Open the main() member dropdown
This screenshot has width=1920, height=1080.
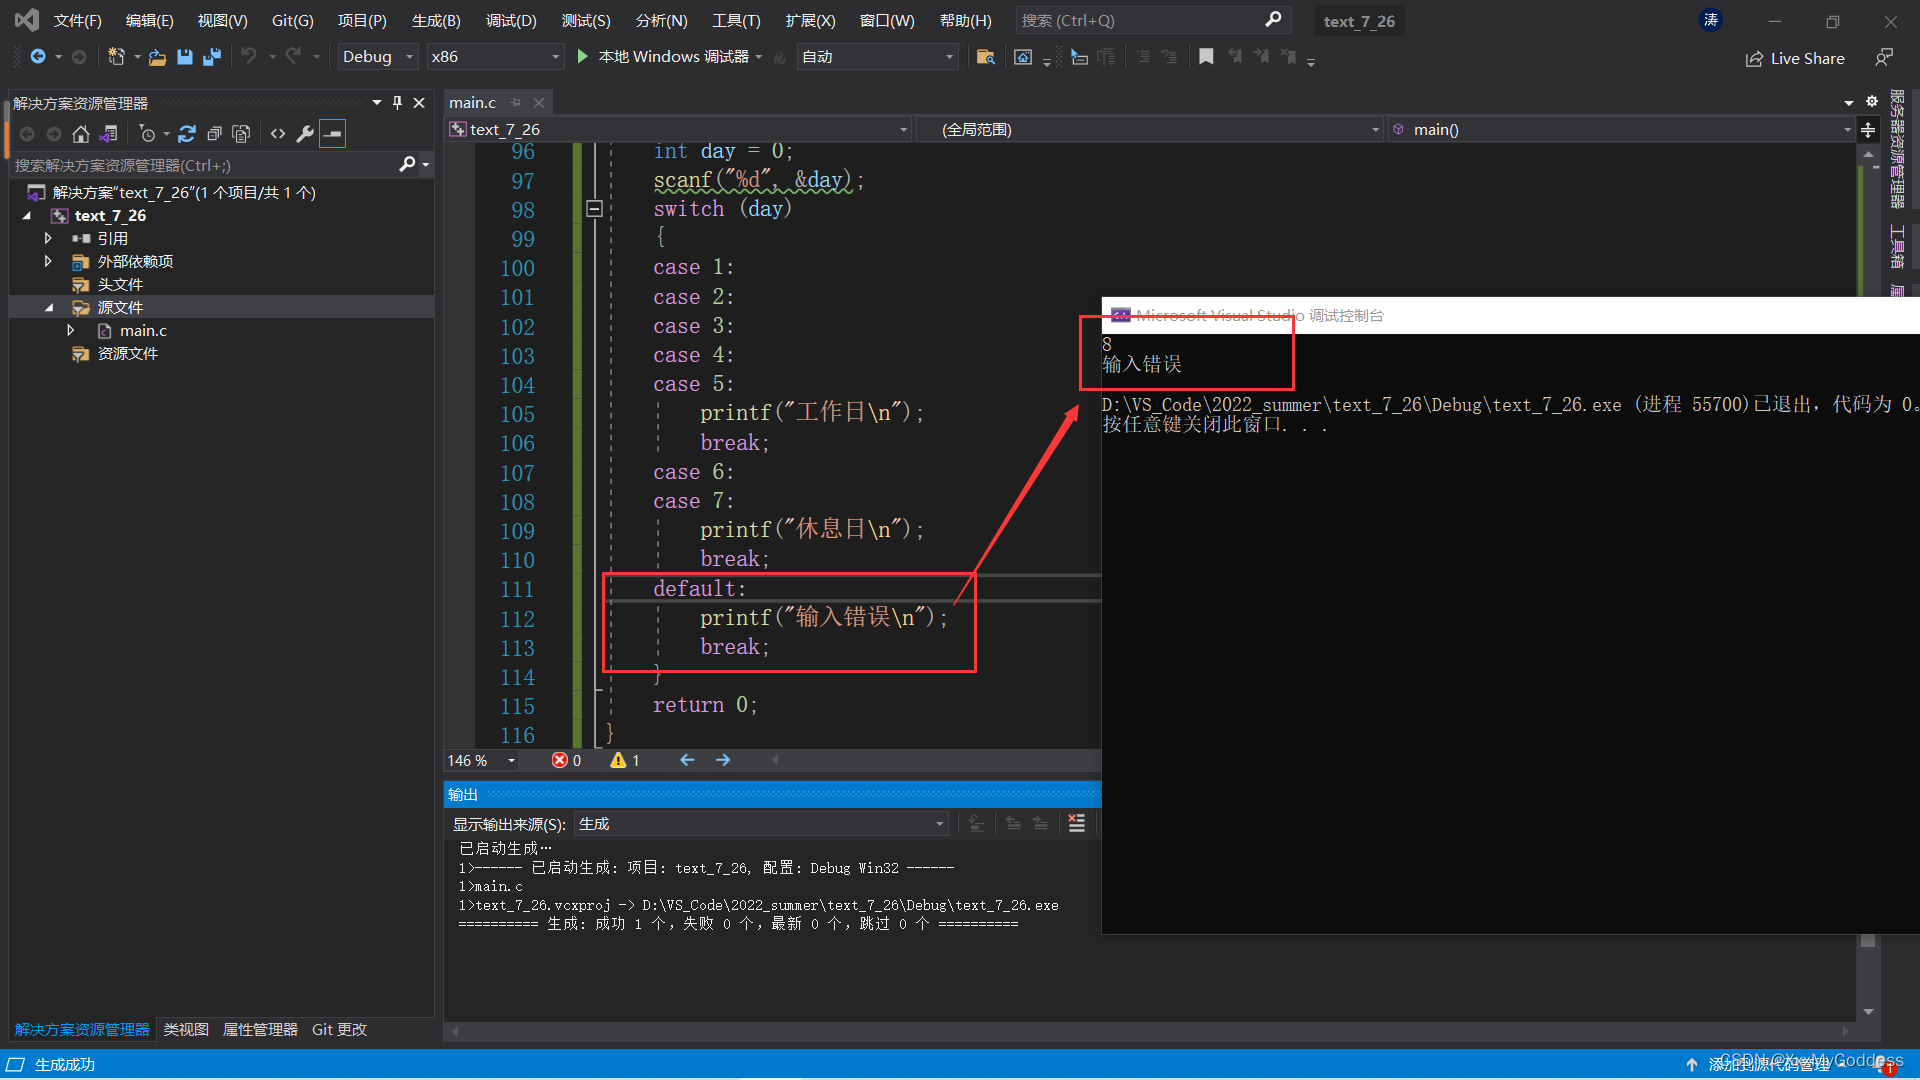click(1621, 130)
